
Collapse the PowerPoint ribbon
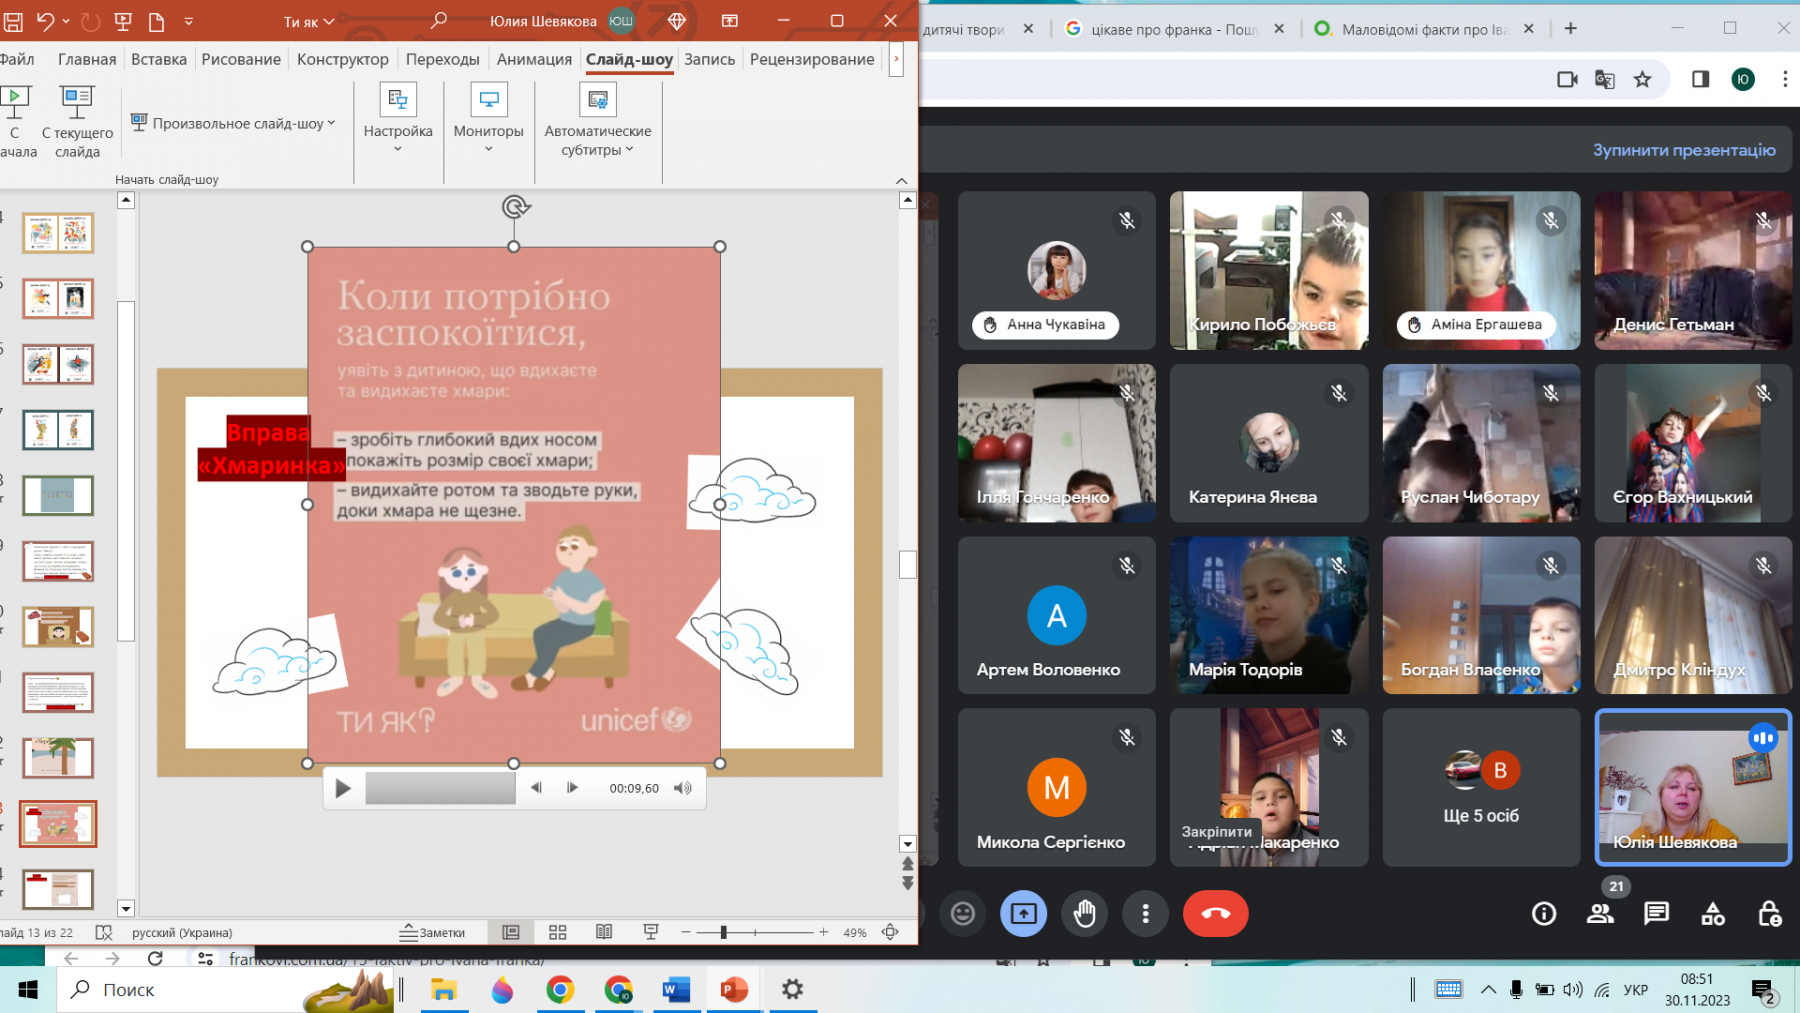click(x=902, y=181)
